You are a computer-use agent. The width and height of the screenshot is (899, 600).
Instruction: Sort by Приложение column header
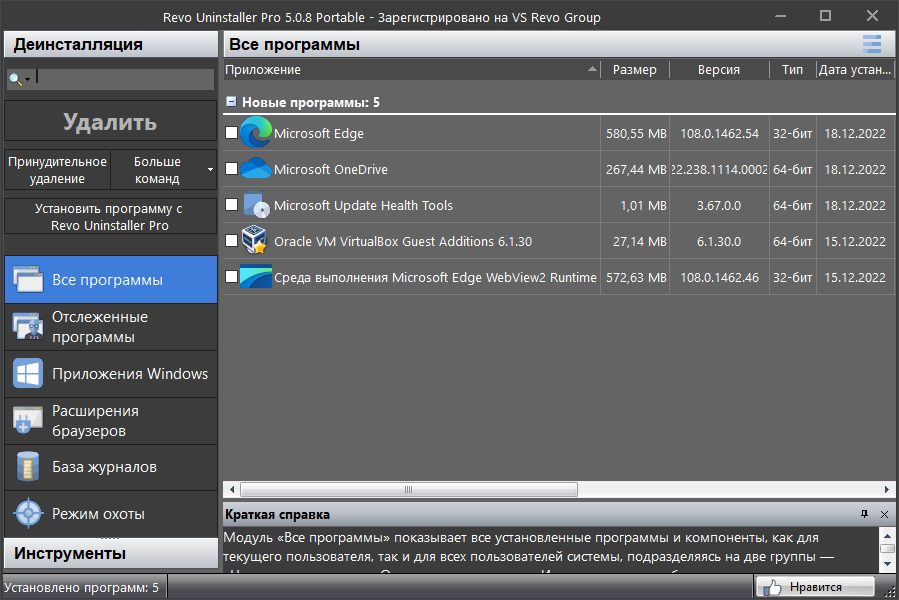click(411, 69)
